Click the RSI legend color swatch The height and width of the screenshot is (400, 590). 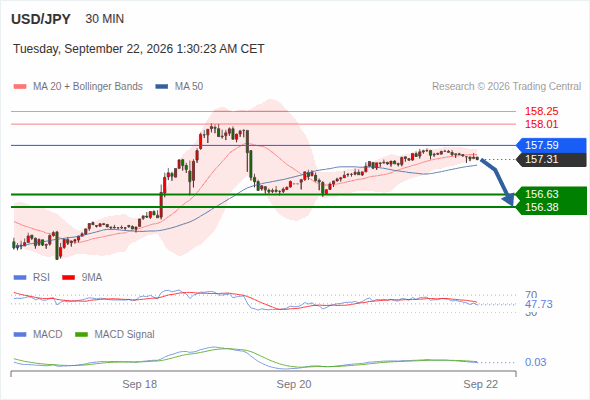click(20, 278)
